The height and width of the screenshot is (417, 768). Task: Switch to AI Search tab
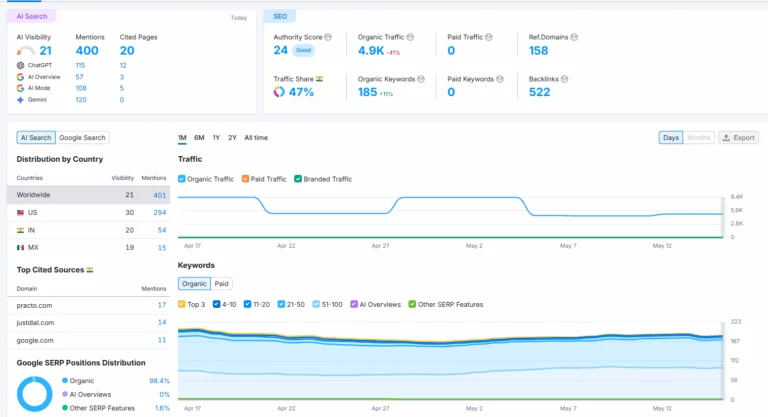point(36,138)
